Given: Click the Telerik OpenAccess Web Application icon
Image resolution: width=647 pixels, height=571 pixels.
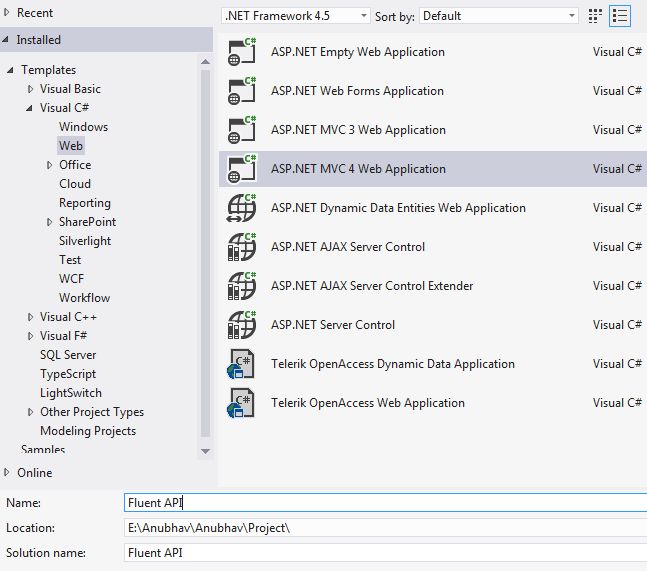Looking at the screenshot, I should (243, 404).
